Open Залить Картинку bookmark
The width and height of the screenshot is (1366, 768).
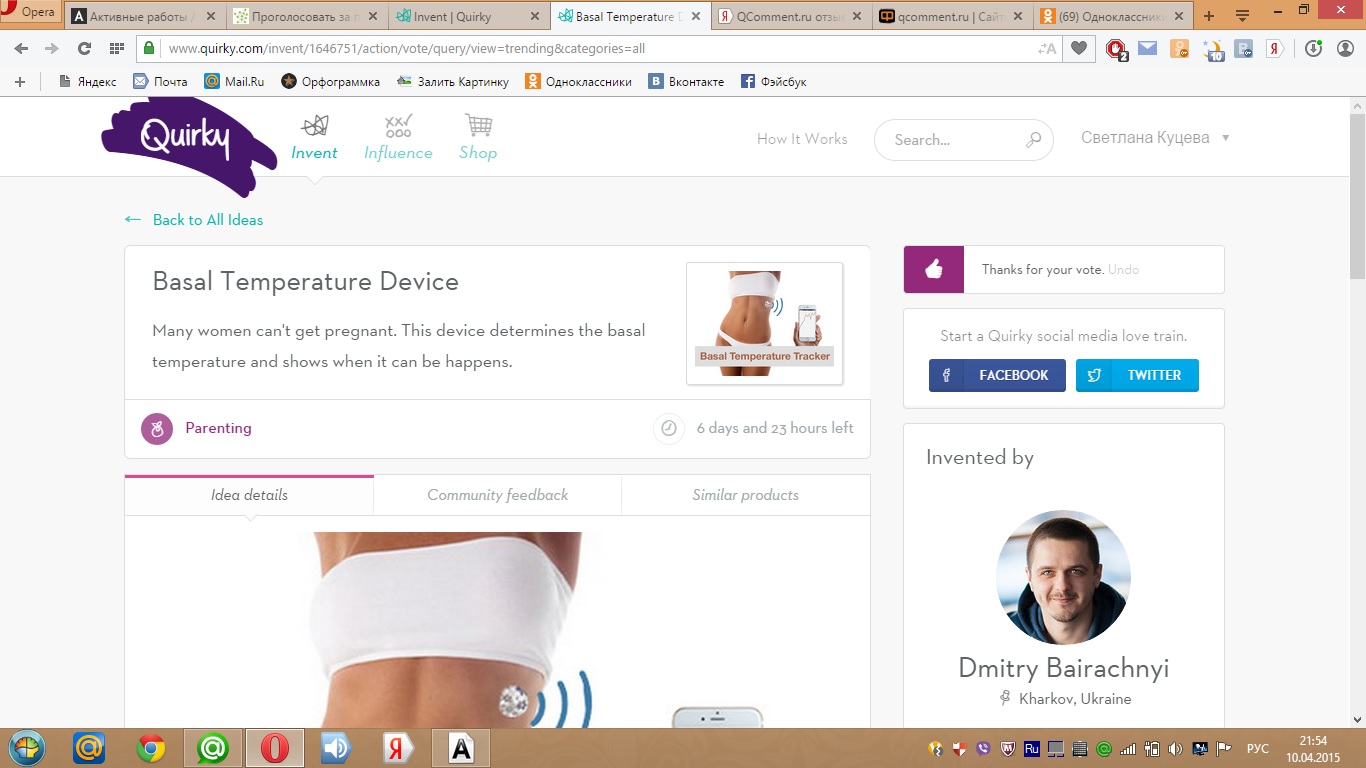tap(452, 81)
